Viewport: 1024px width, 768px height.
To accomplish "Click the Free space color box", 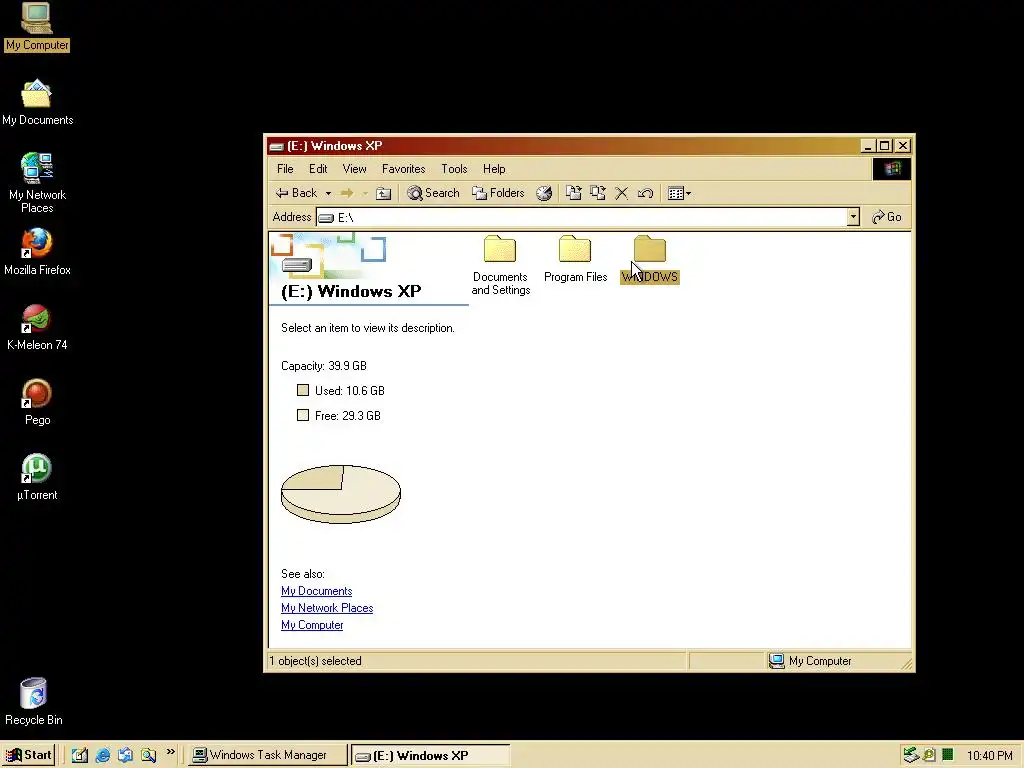I will click(303, 415).
